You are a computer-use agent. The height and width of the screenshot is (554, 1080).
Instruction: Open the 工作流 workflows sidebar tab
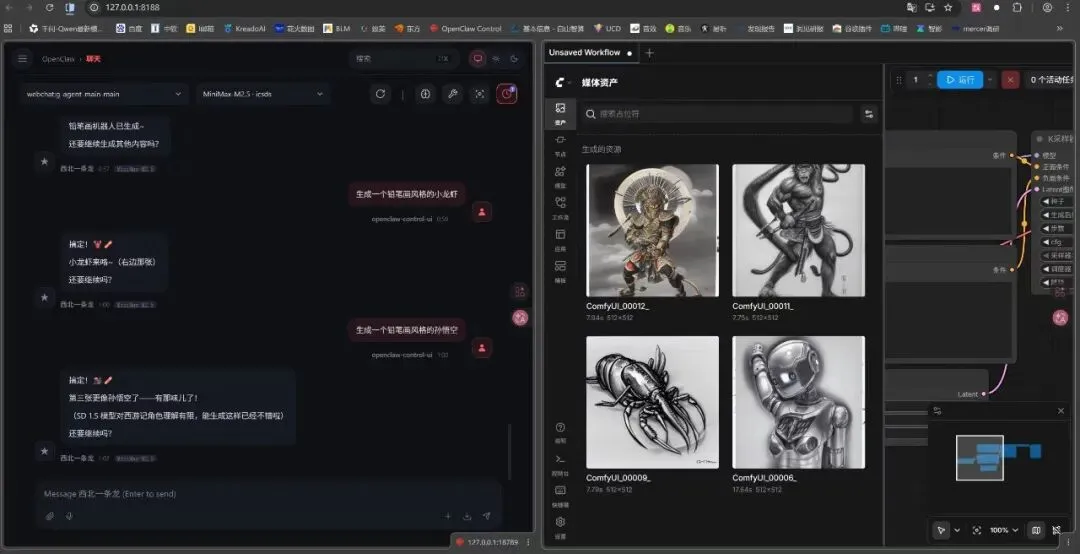point(561,208)
